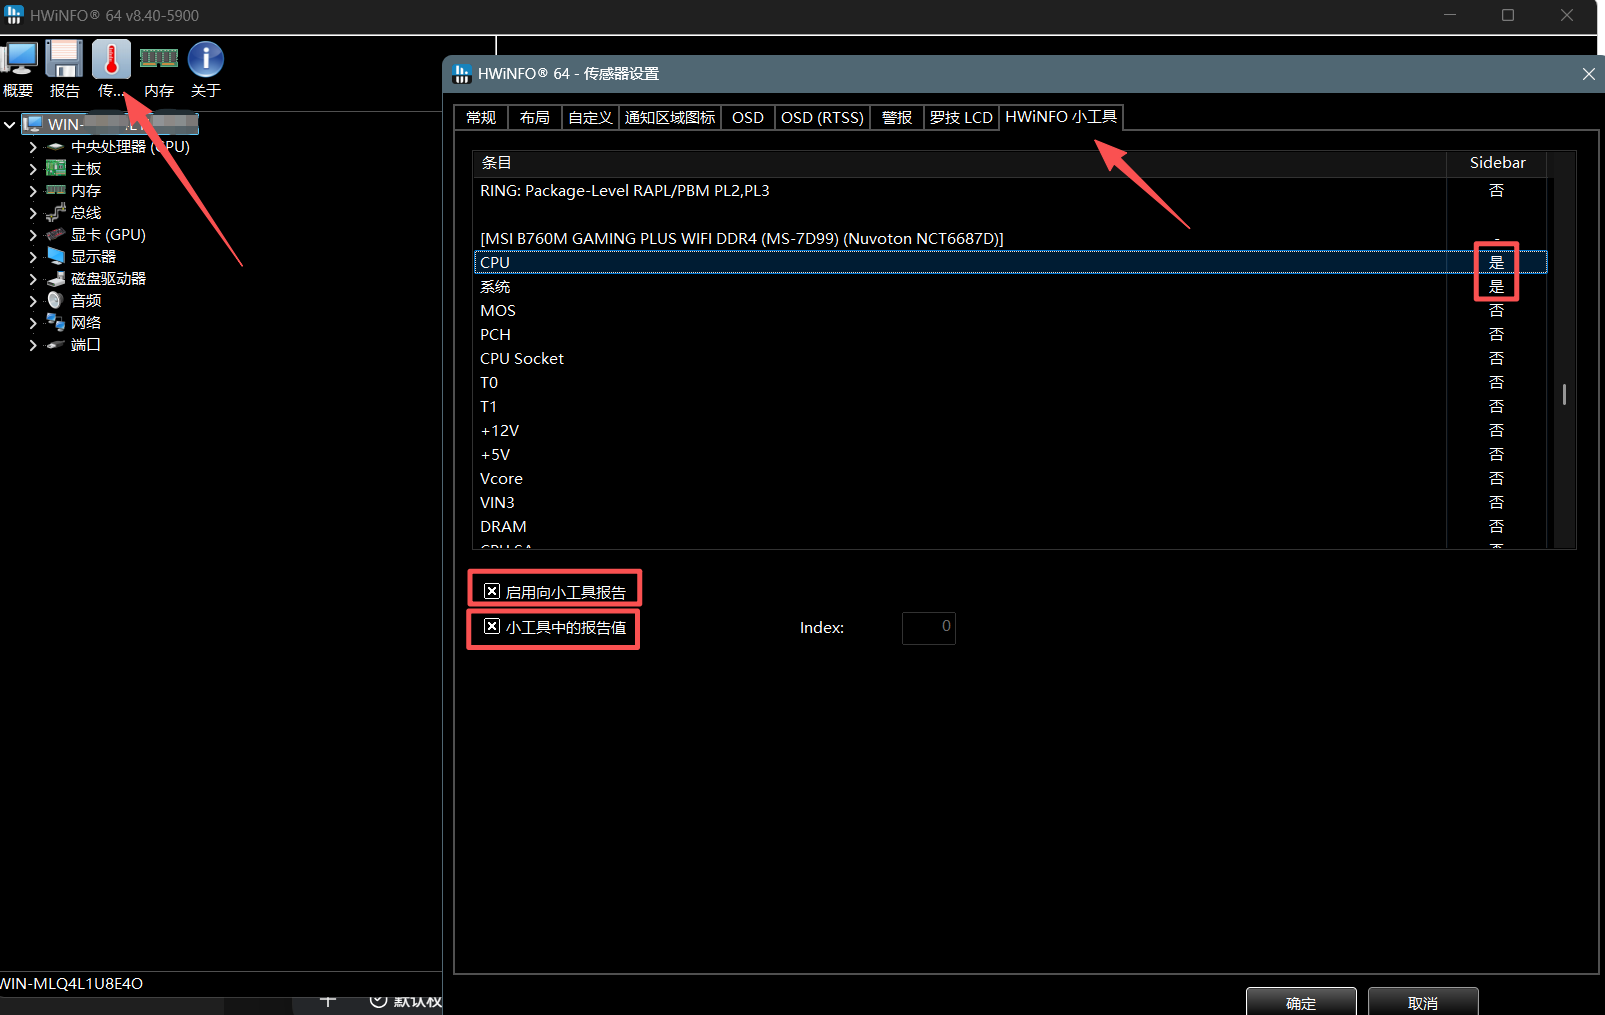Click the 内存 memory tree icon
The image size is (1605, 1015).
click(56, 191)
